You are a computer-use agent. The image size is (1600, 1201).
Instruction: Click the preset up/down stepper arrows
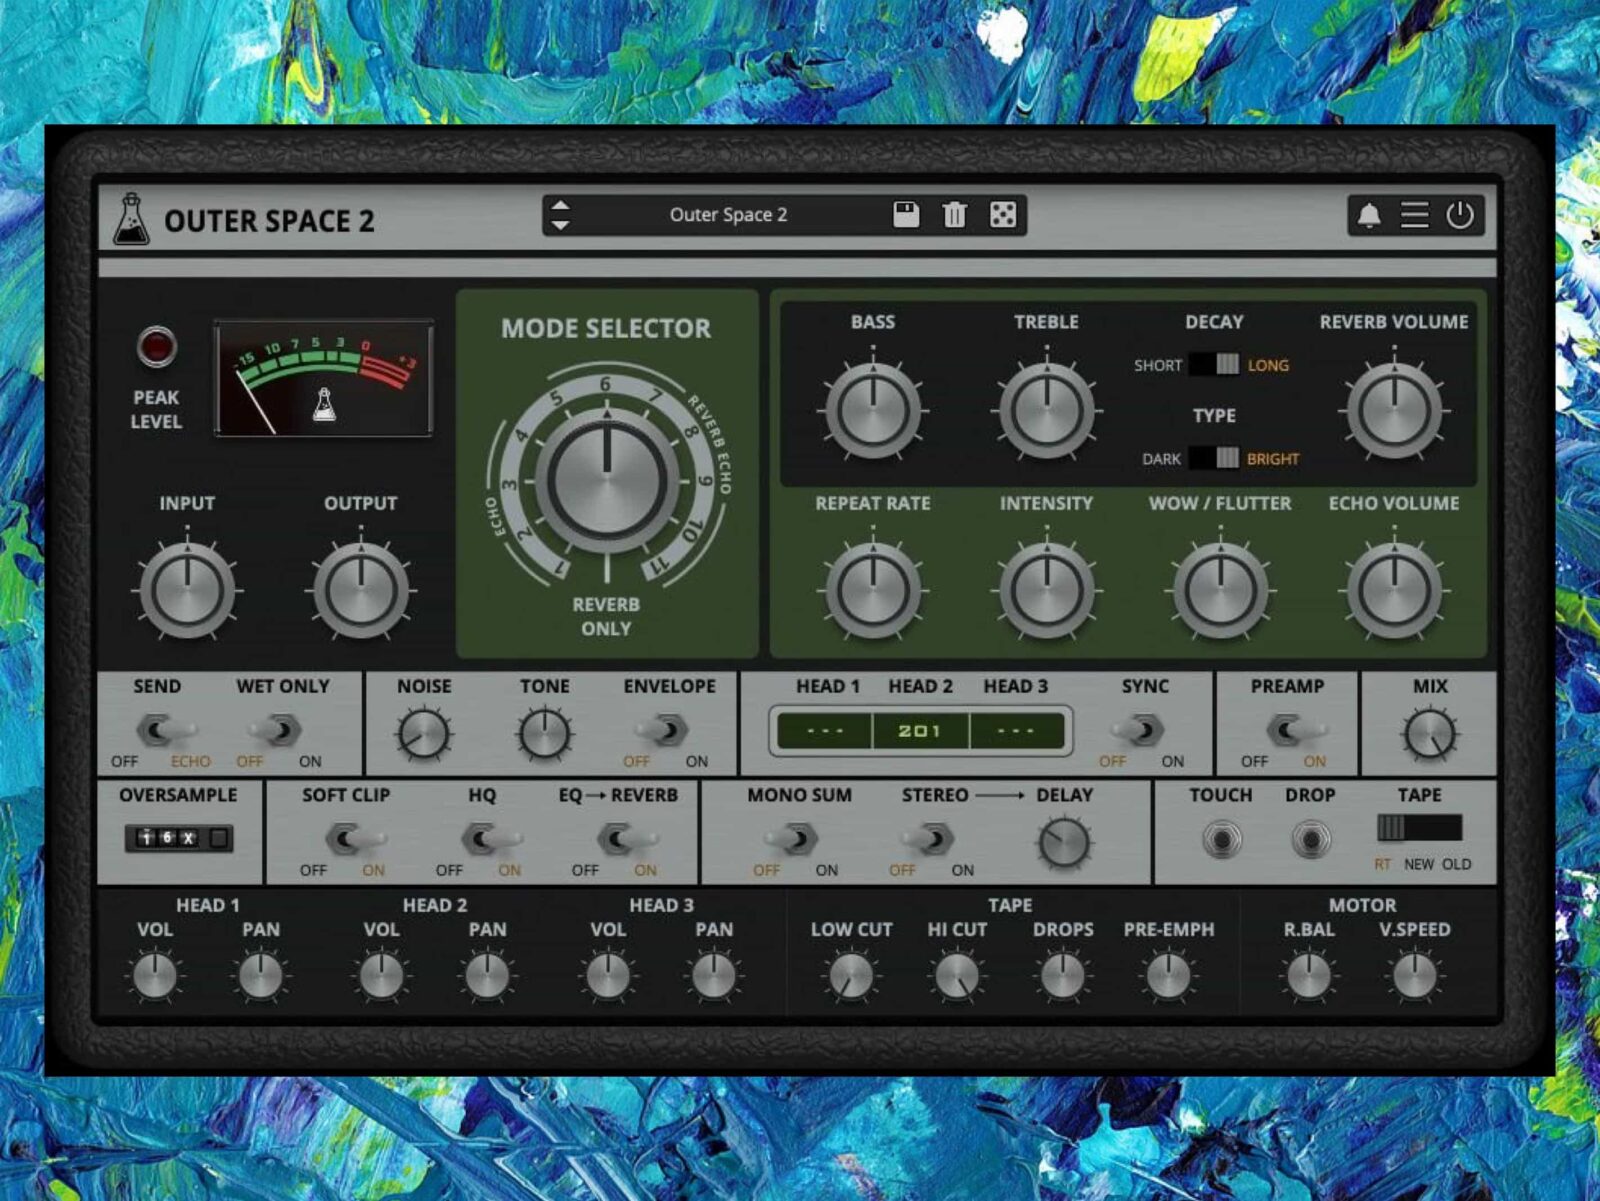(561, 215)
